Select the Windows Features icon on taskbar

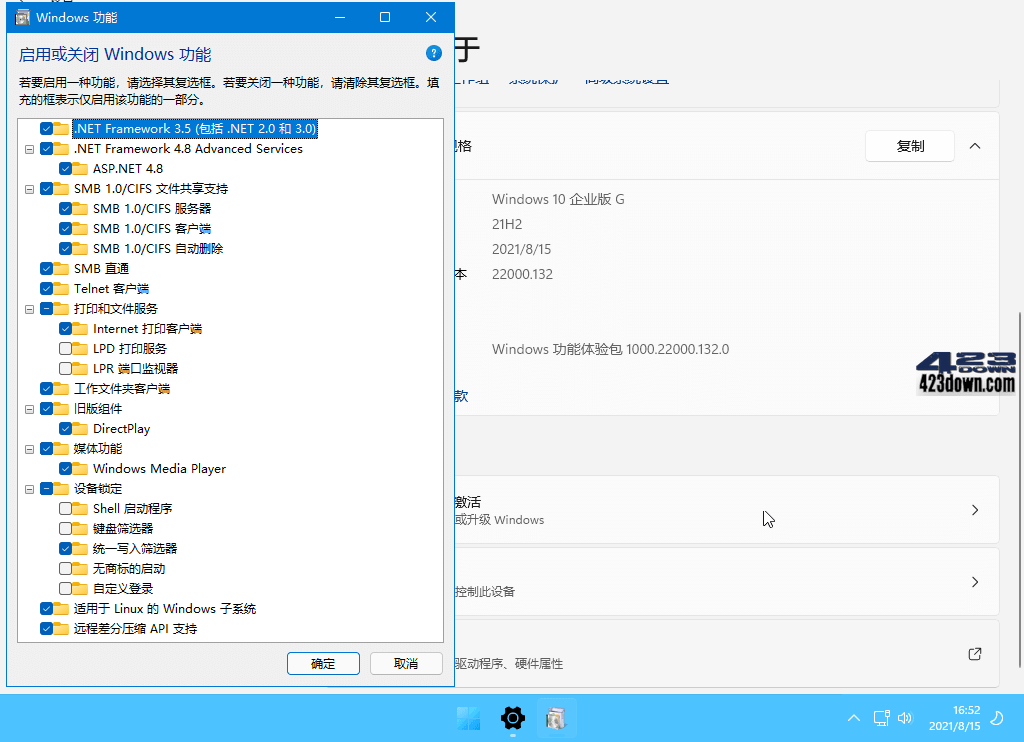point(557,718)
